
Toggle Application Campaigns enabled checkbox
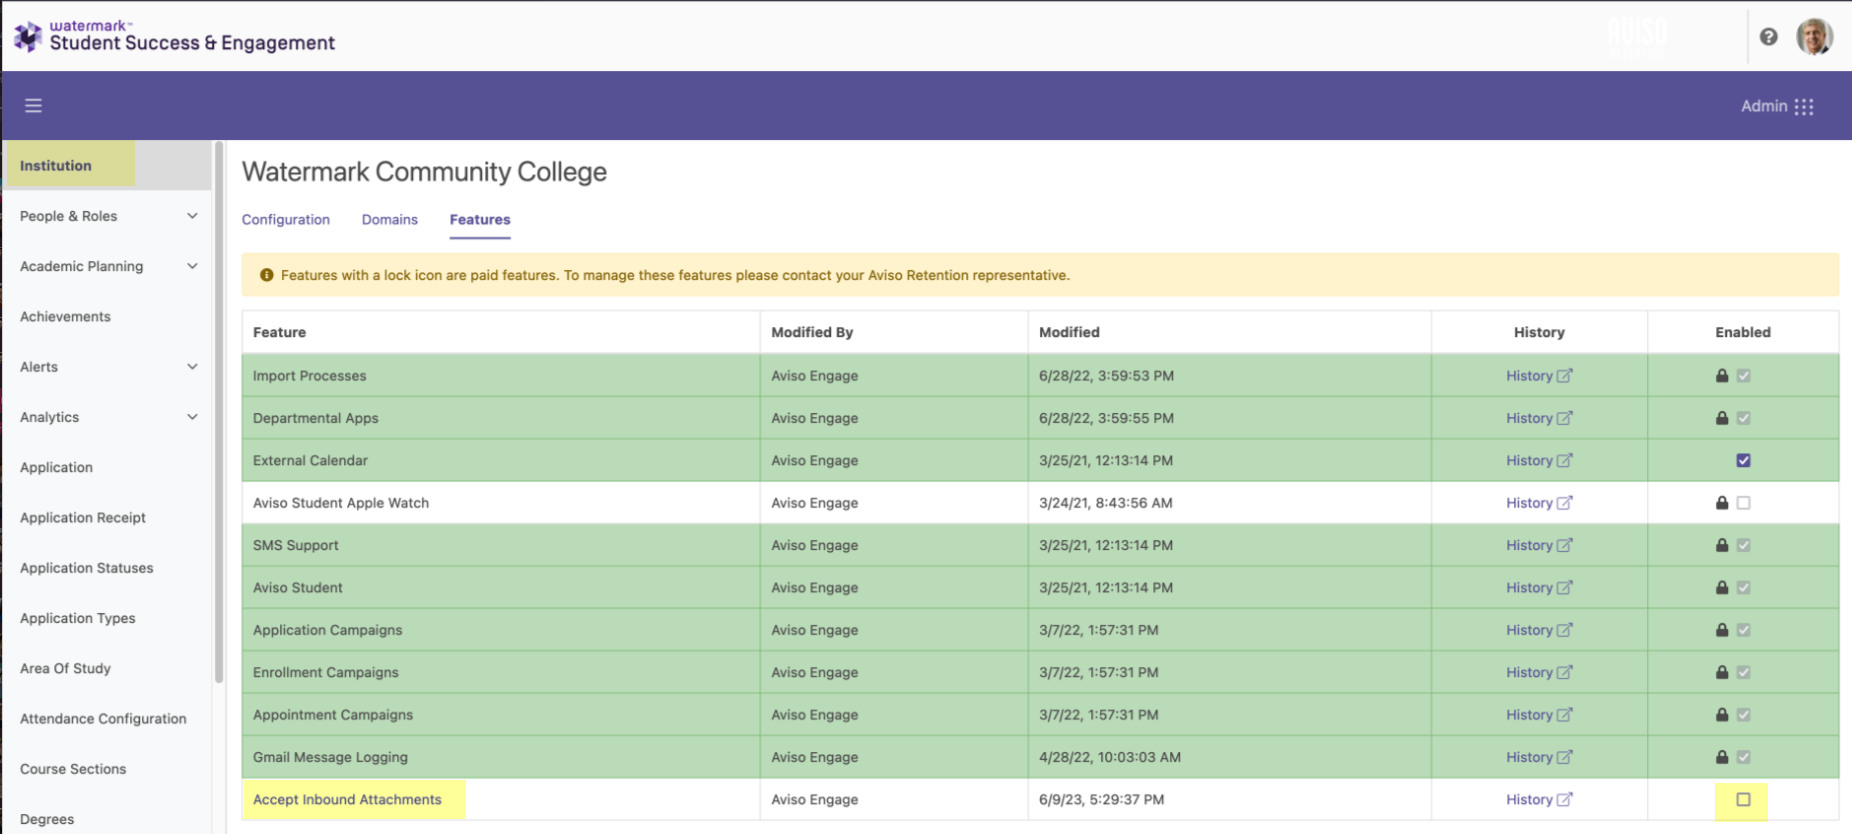pos(1744,630)
